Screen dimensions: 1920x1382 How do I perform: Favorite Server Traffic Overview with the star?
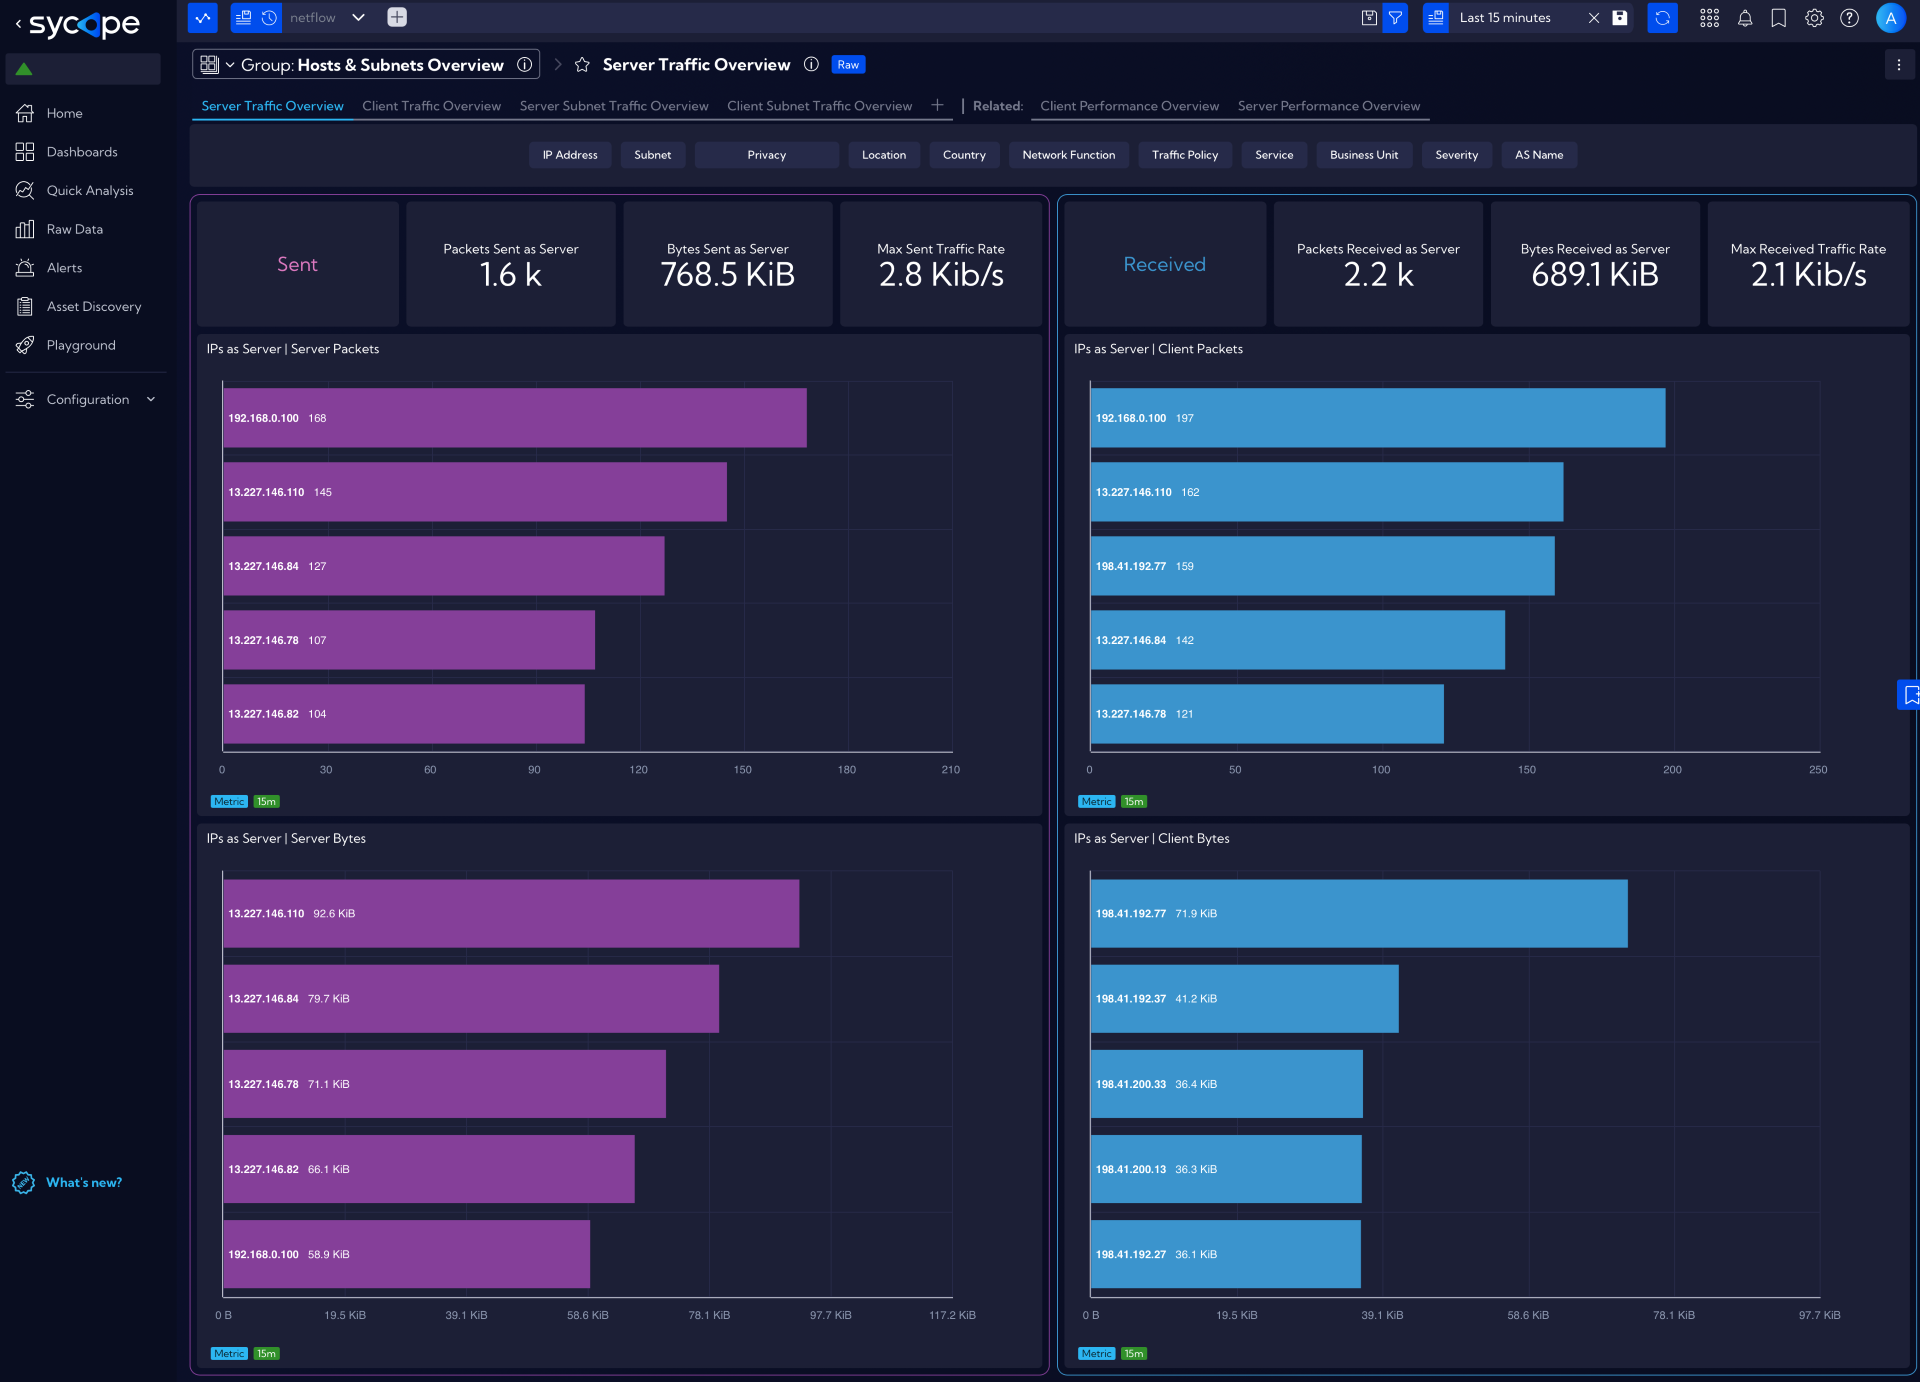click(582, 65)
